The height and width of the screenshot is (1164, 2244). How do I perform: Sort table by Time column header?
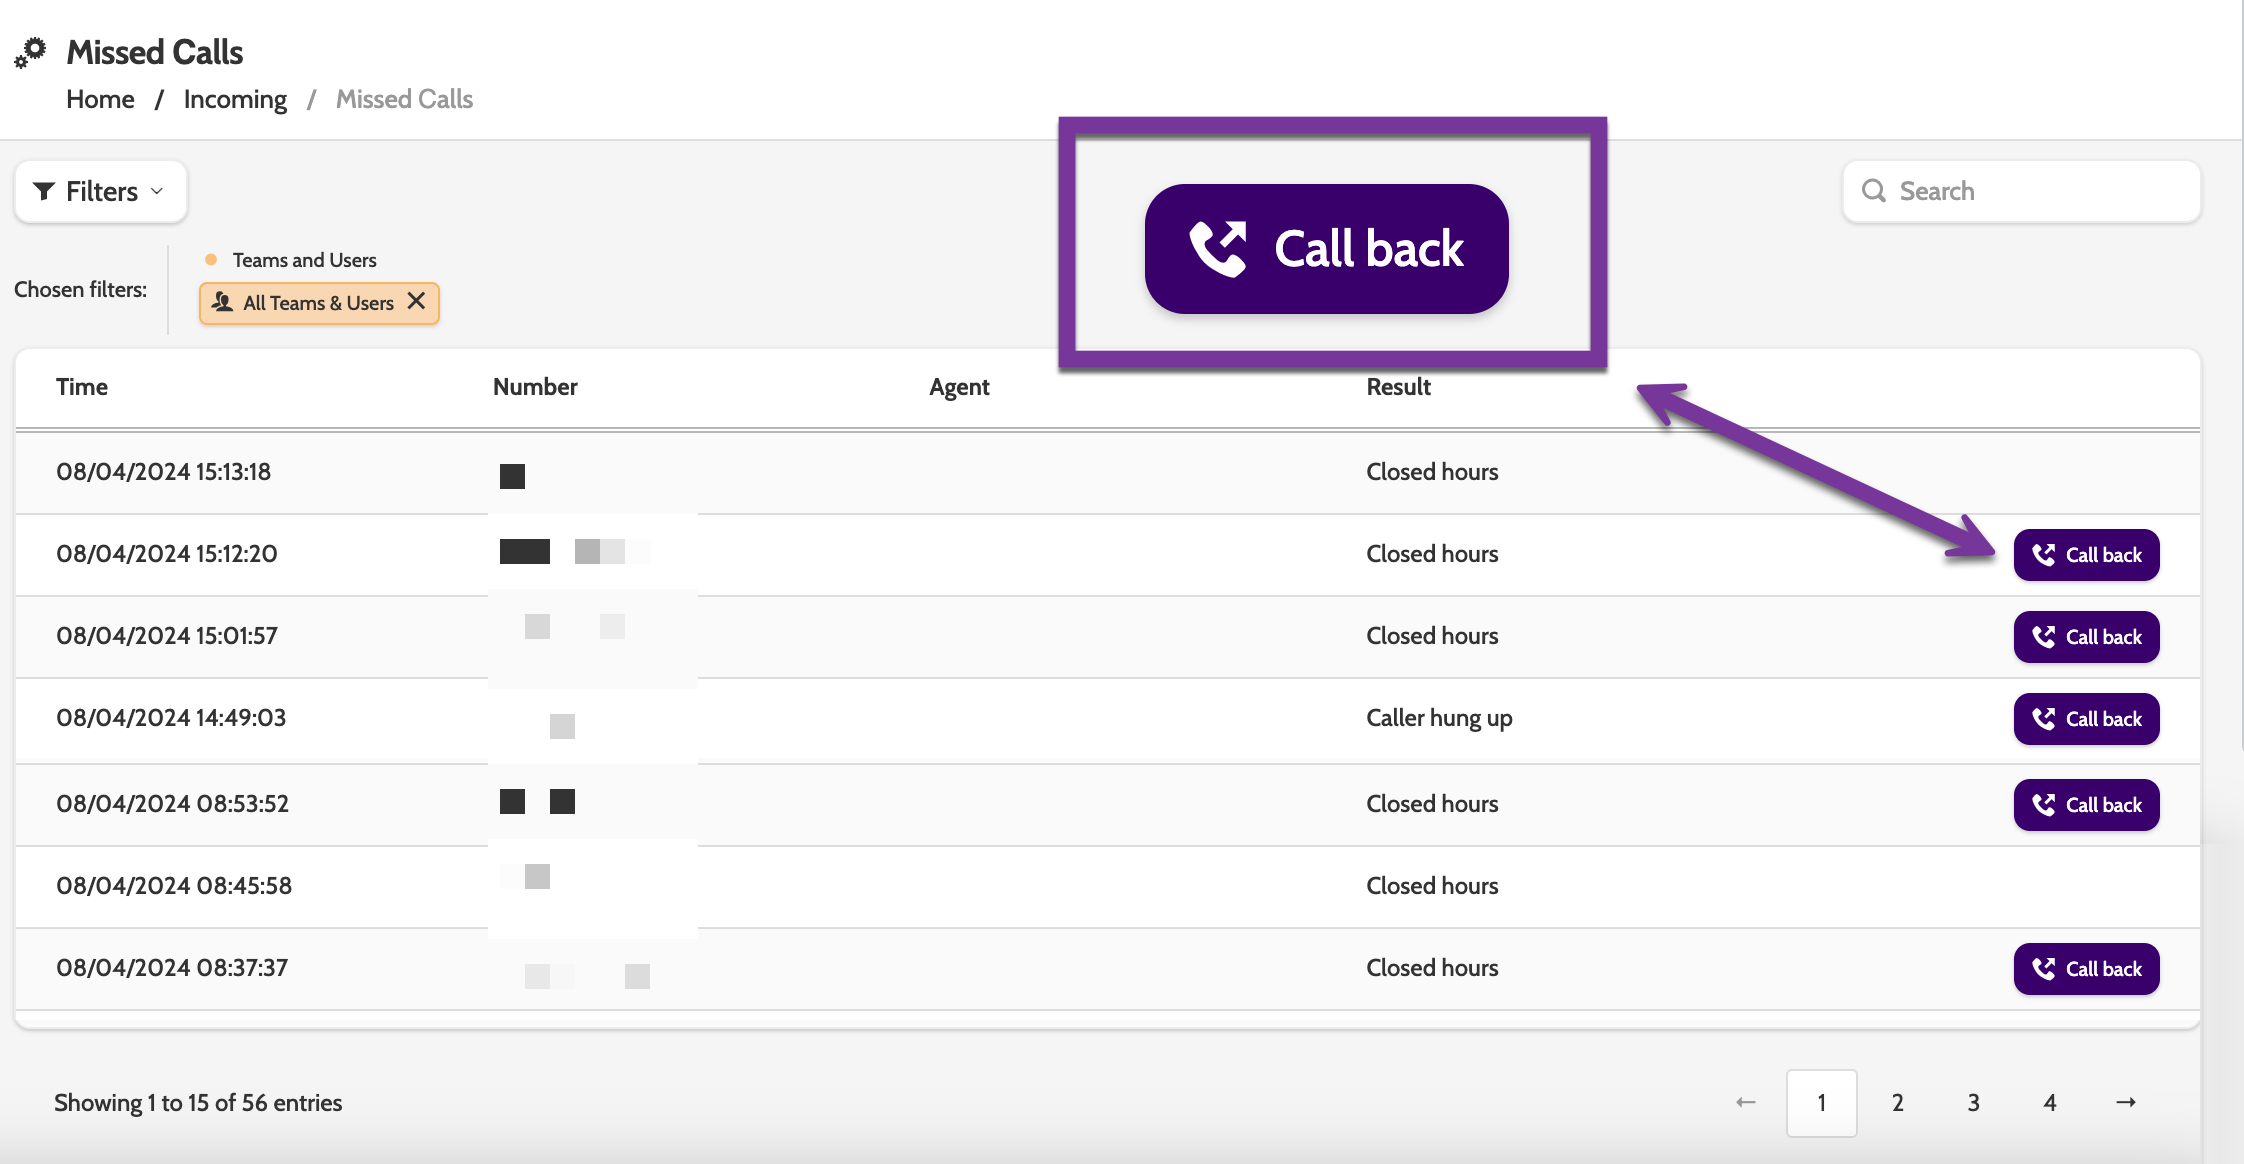click(82, 387)
